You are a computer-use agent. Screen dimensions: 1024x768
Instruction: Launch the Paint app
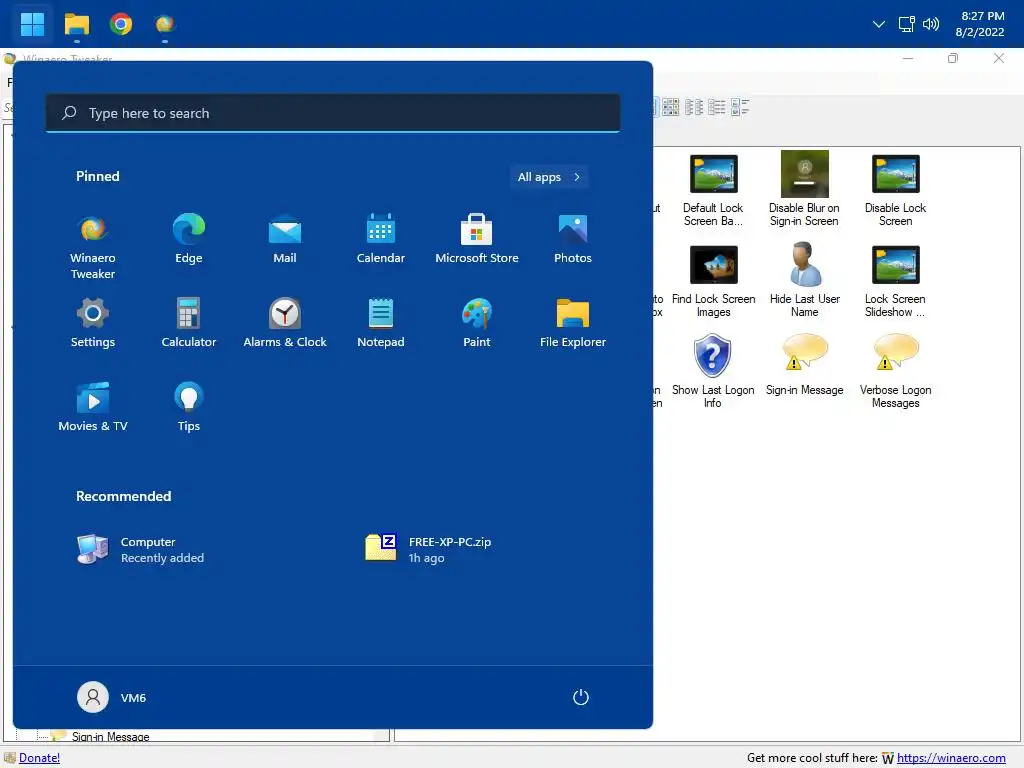coord(477,323)
